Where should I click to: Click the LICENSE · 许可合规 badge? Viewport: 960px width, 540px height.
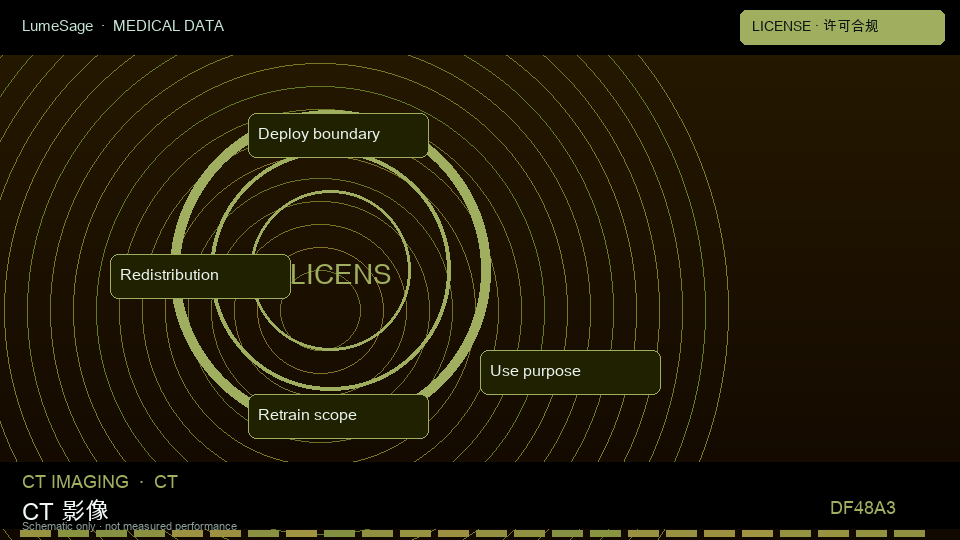tap(842, 27)
